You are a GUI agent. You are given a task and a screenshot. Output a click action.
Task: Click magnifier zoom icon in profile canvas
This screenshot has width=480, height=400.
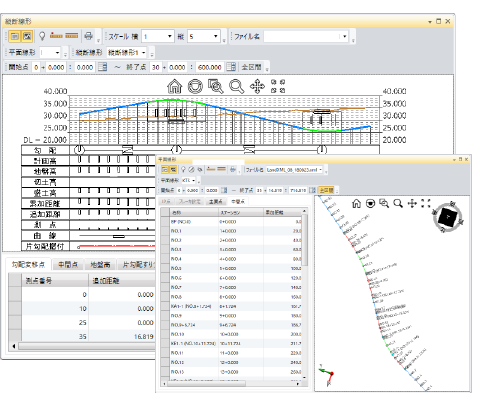pyautogui.click(x=236, y=86)
